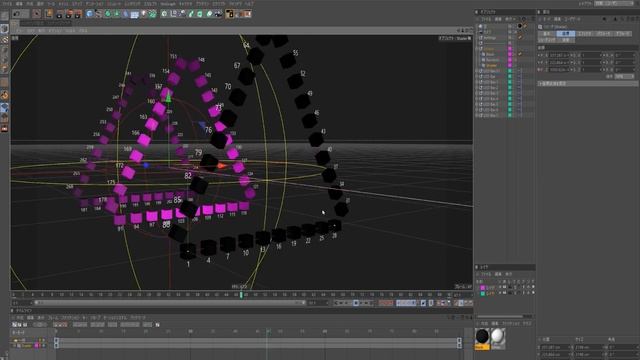Click the make-editable icon at left palette top
Image resolution: width=640 pixels, height=360 pixels.
(x=4, y=16)
